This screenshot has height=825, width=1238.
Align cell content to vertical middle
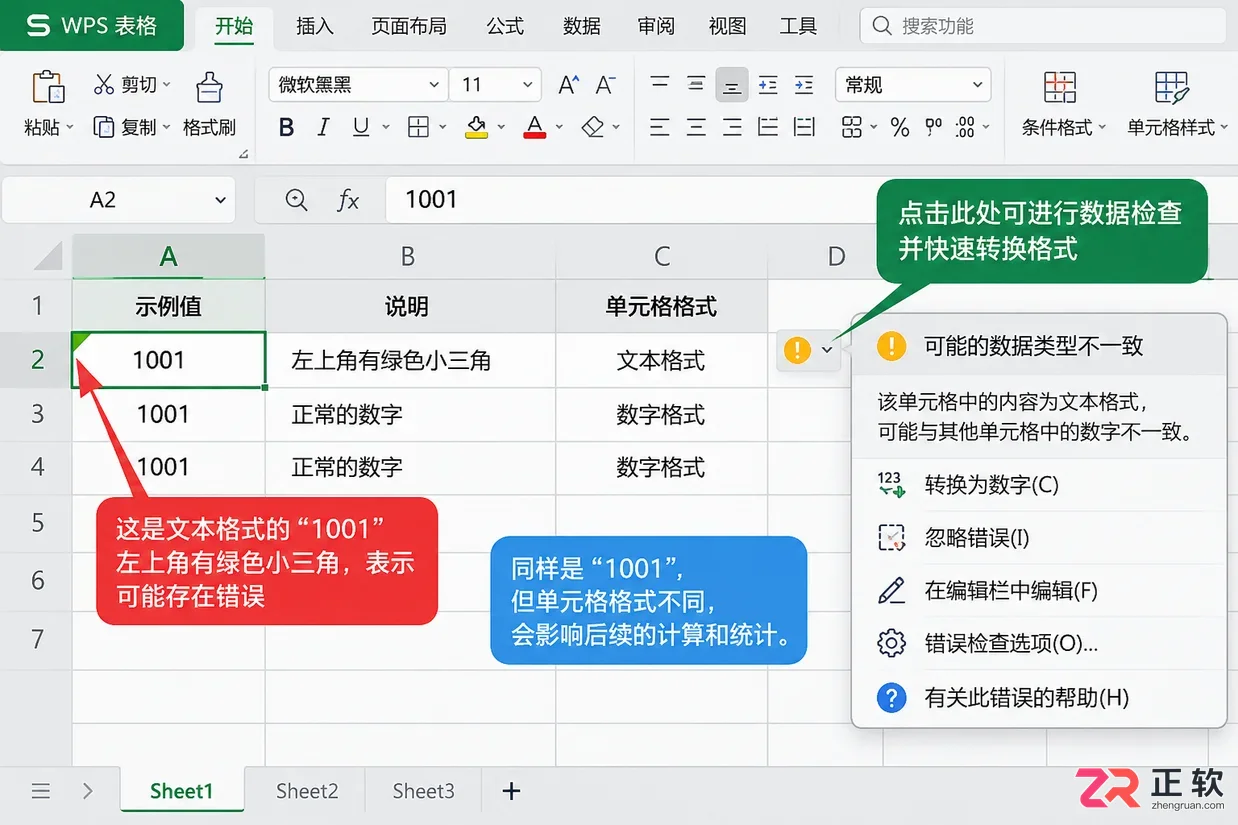pos(696,84)
